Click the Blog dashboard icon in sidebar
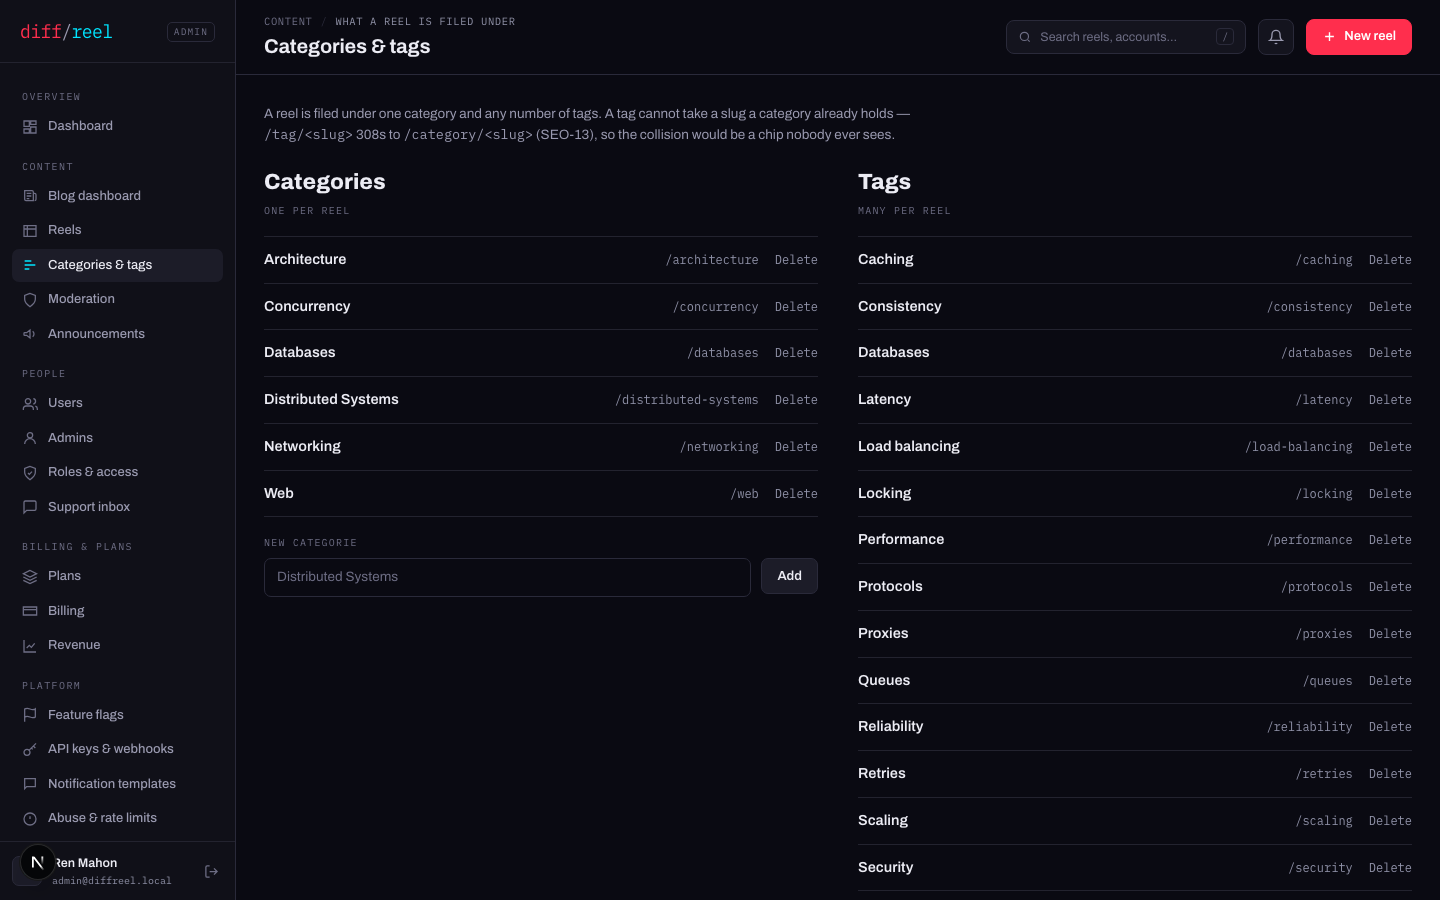 pyautogui.click(x=30, y=196)
